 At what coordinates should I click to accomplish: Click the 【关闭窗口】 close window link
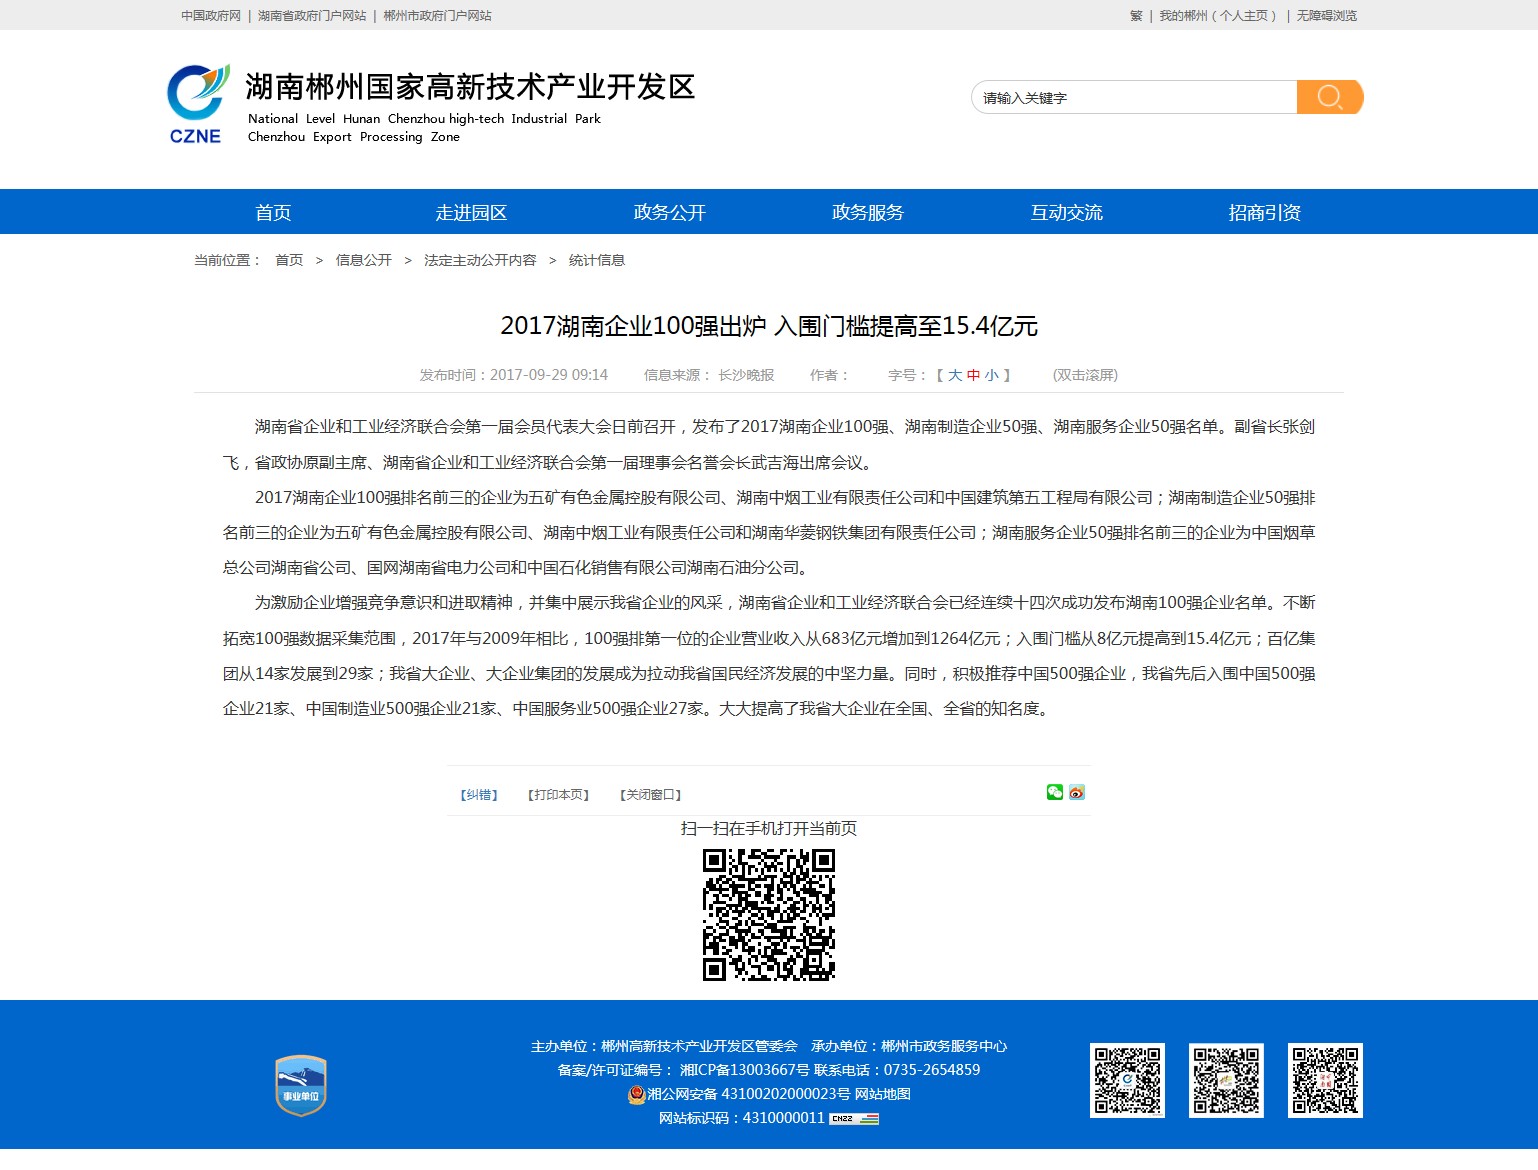pos(650,795)
